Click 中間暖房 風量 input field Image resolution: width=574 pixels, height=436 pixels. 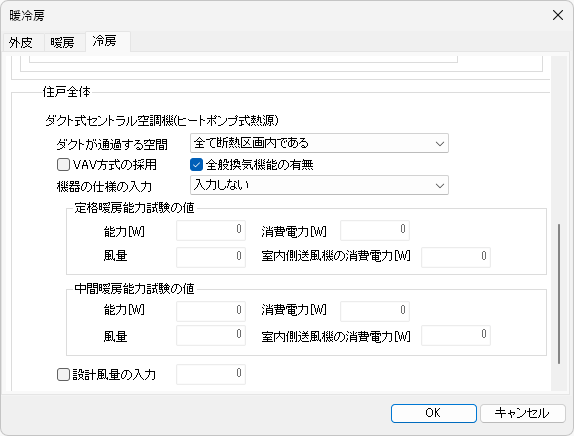click(x=211, y=335)
